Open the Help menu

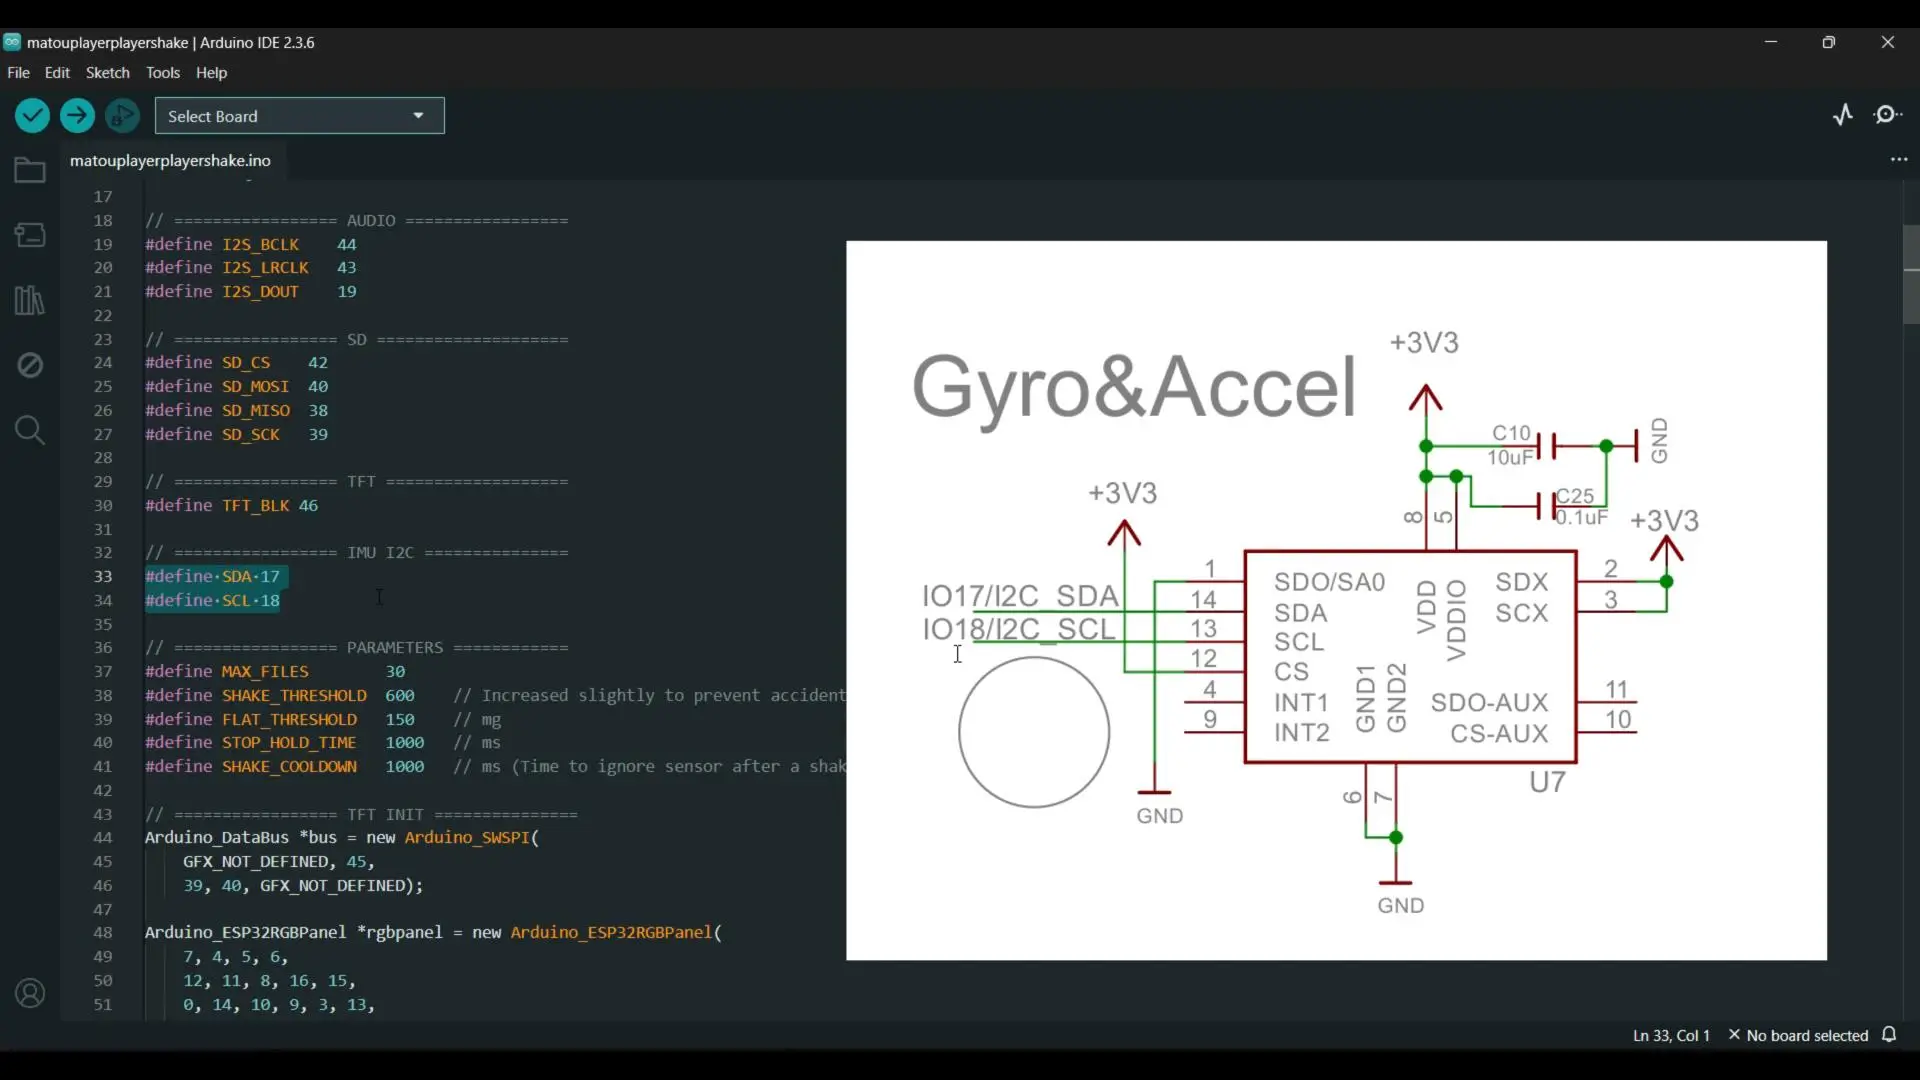pos(211,73)
